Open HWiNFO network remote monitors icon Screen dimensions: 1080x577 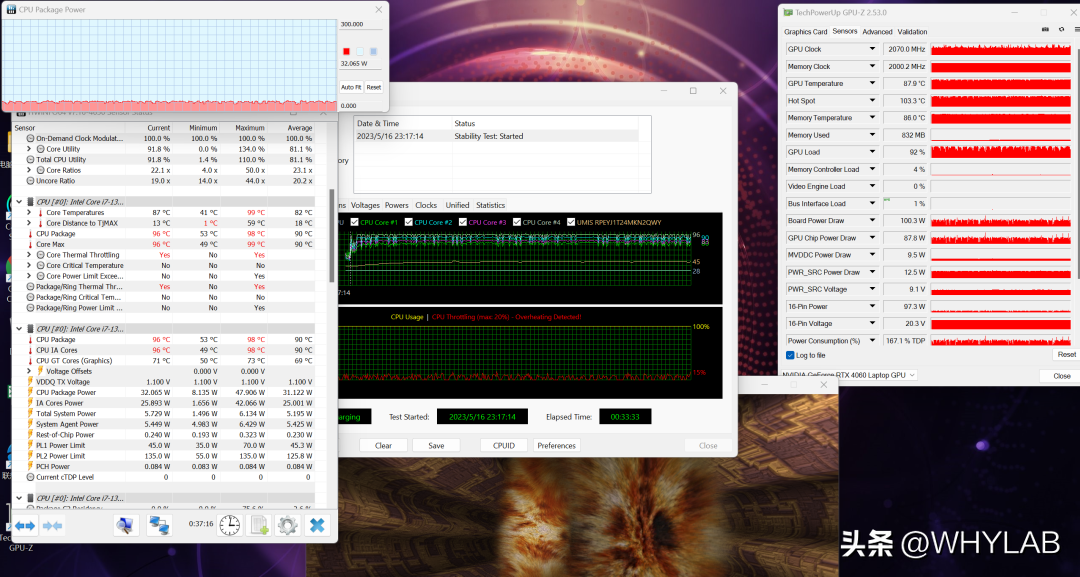coord(160,526)
